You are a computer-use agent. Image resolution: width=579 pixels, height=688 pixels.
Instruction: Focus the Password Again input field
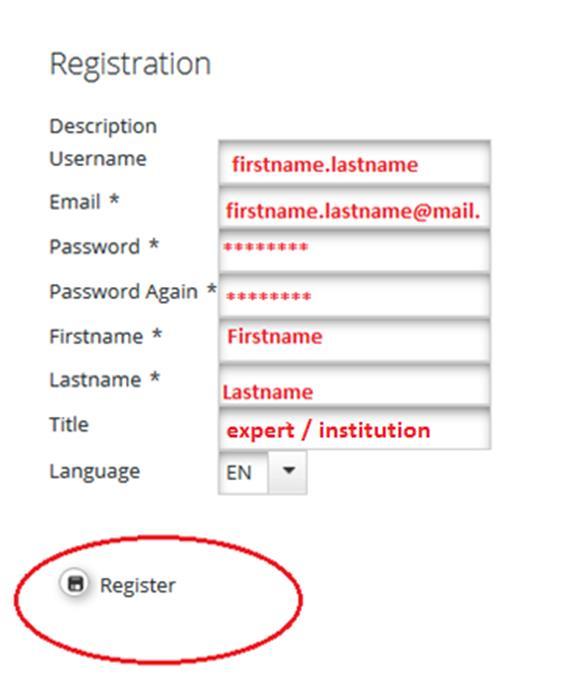pyautogui.click(x=354, y=296)
